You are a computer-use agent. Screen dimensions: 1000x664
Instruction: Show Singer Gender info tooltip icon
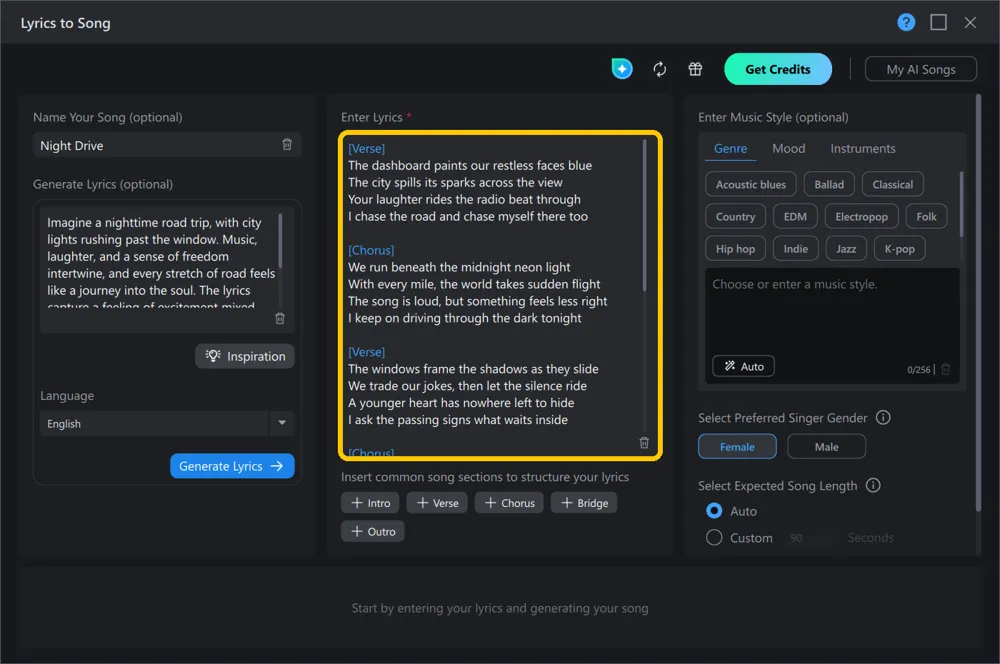coord(883,418)
